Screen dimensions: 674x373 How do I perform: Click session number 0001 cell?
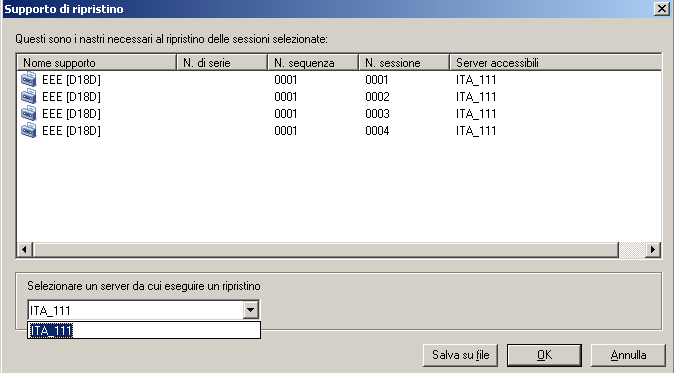coord(377,80)
